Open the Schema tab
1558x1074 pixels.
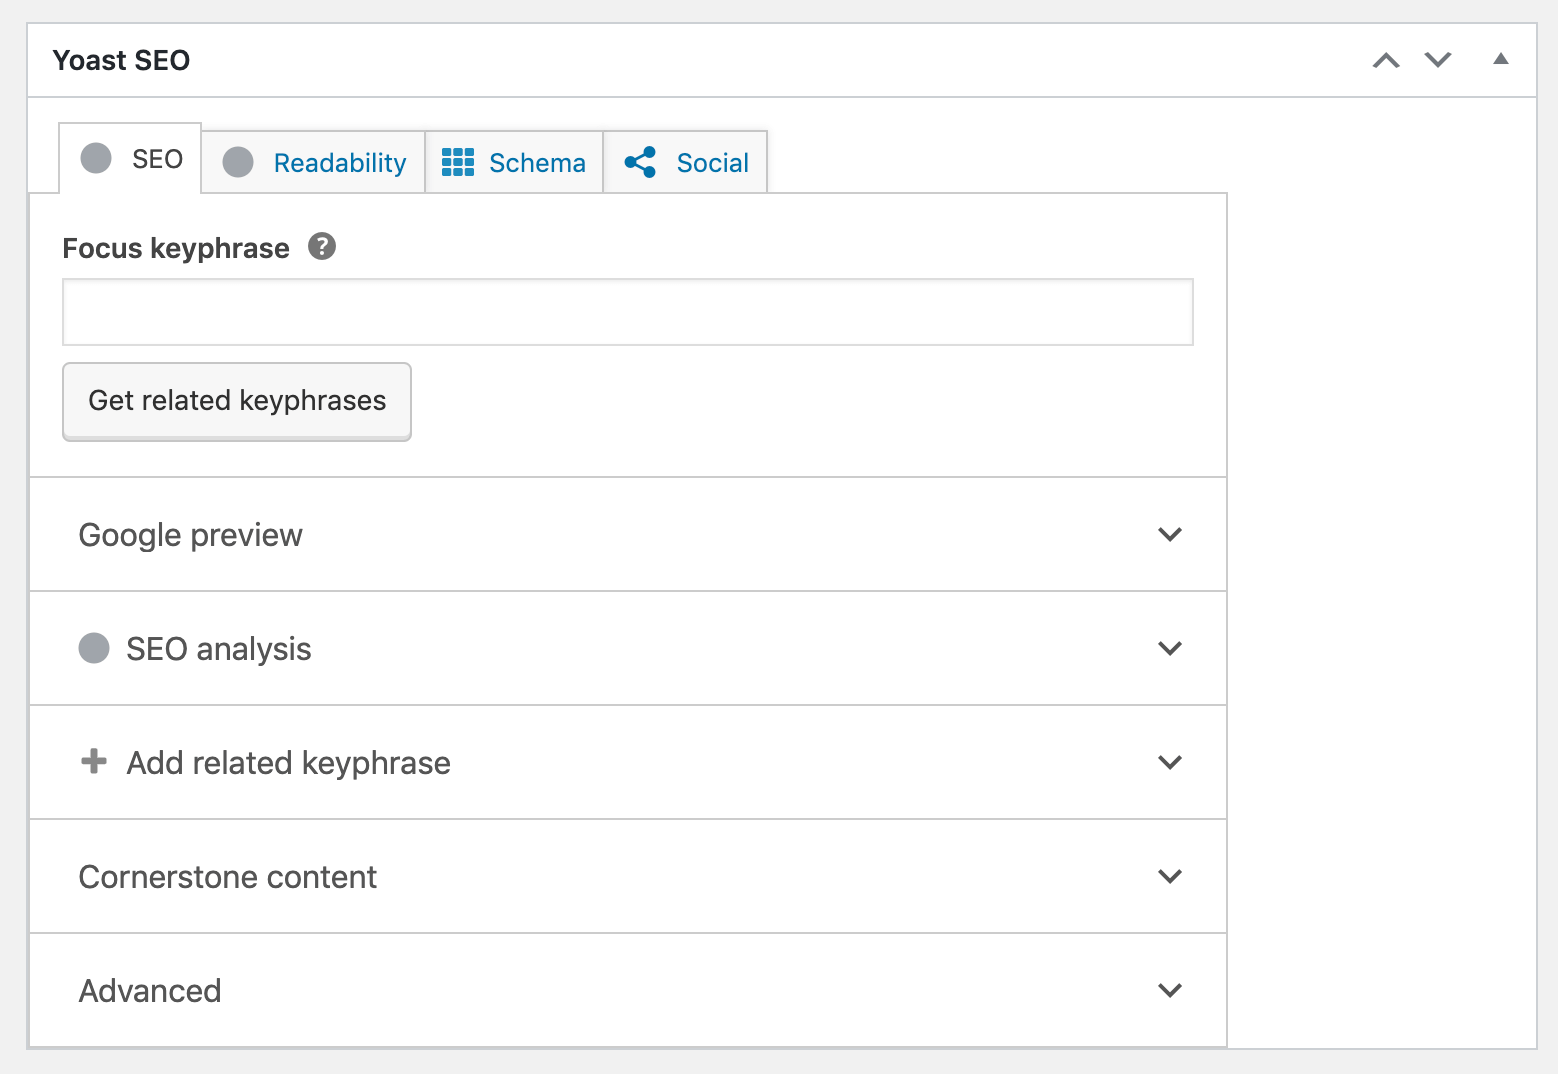(x=514, y=162)
